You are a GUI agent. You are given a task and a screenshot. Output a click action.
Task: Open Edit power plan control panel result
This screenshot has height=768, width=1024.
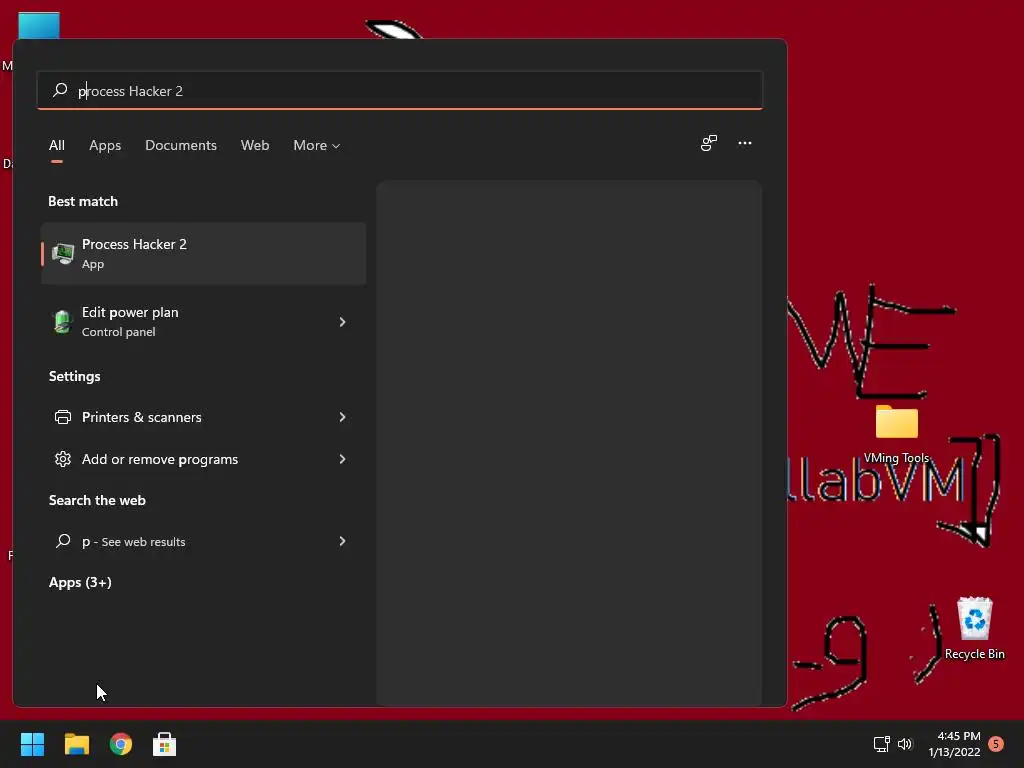pyautogui.click(x=203, y=321)
